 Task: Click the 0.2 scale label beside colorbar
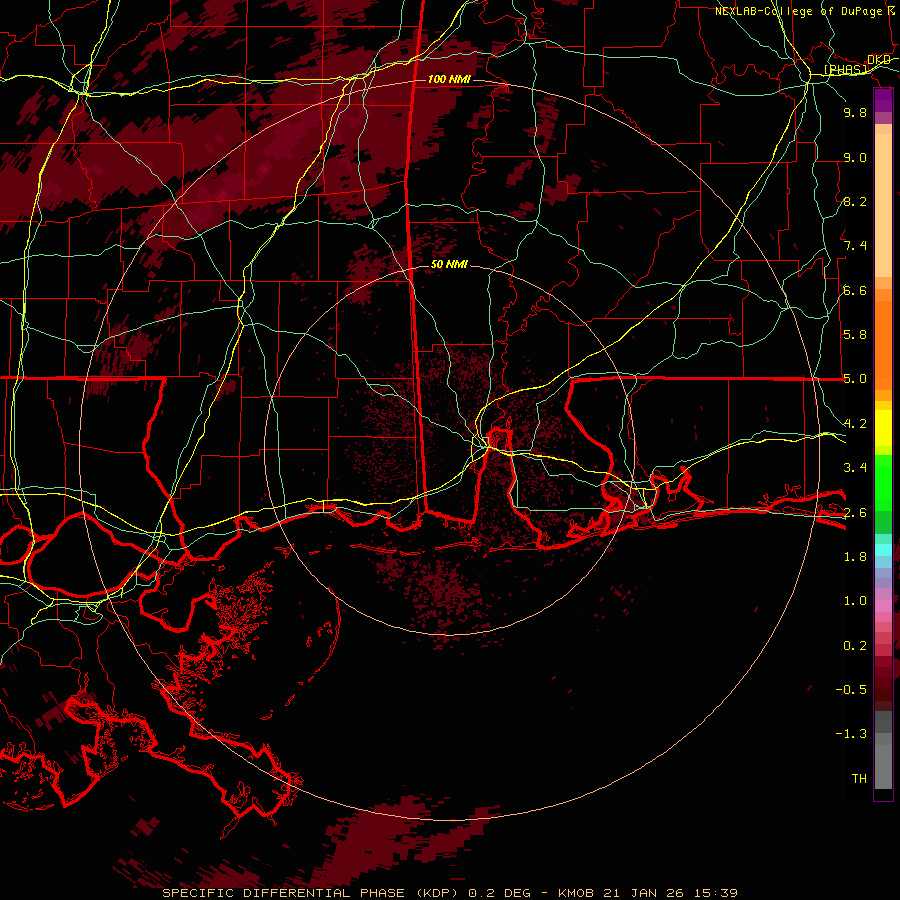pos(855,646)
